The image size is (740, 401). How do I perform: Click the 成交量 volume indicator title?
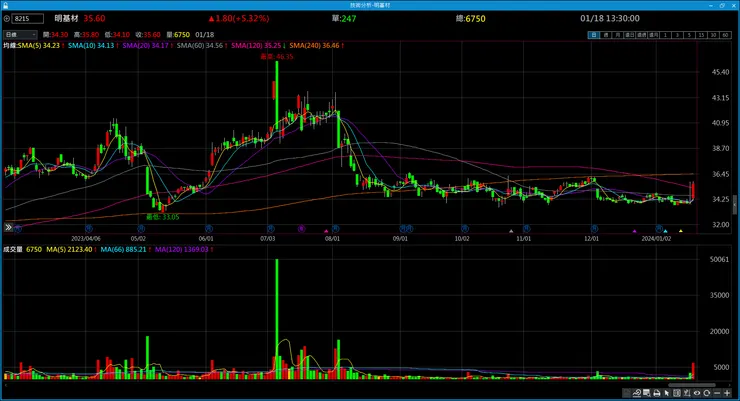coord(13,249)
